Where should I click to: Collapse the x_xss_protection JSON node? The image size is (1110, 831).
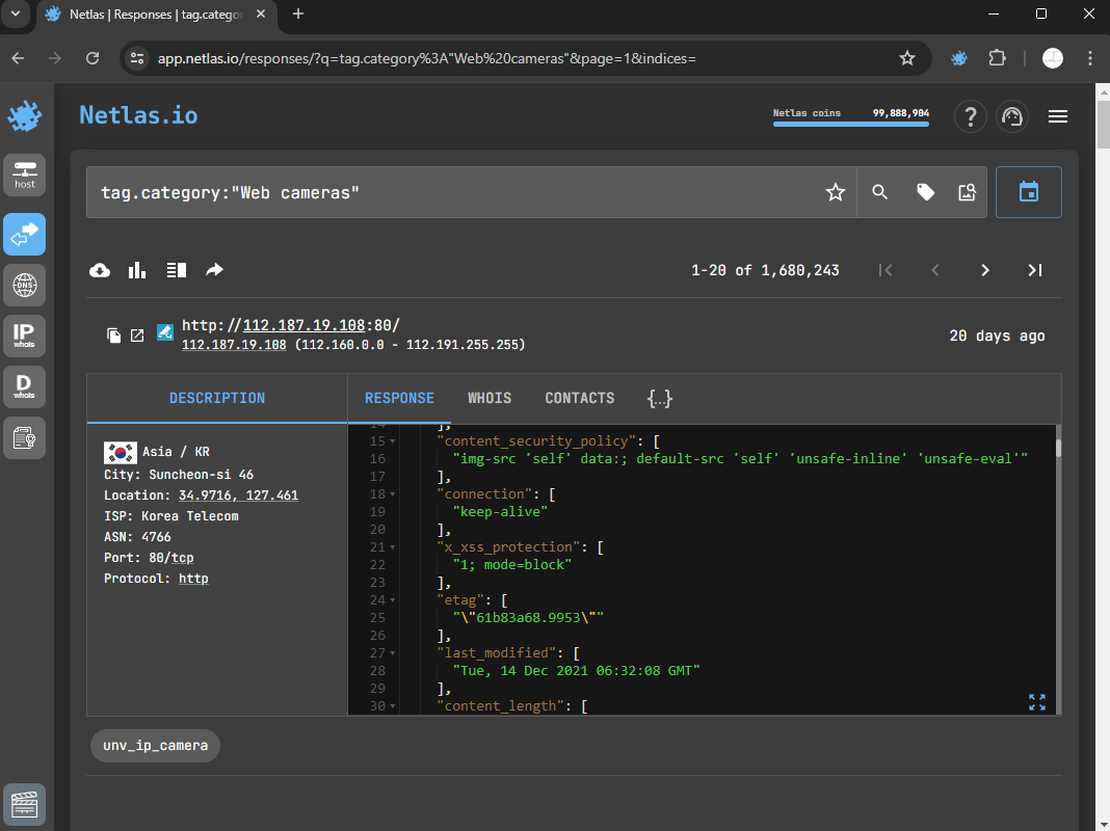(x=393, y=548)
